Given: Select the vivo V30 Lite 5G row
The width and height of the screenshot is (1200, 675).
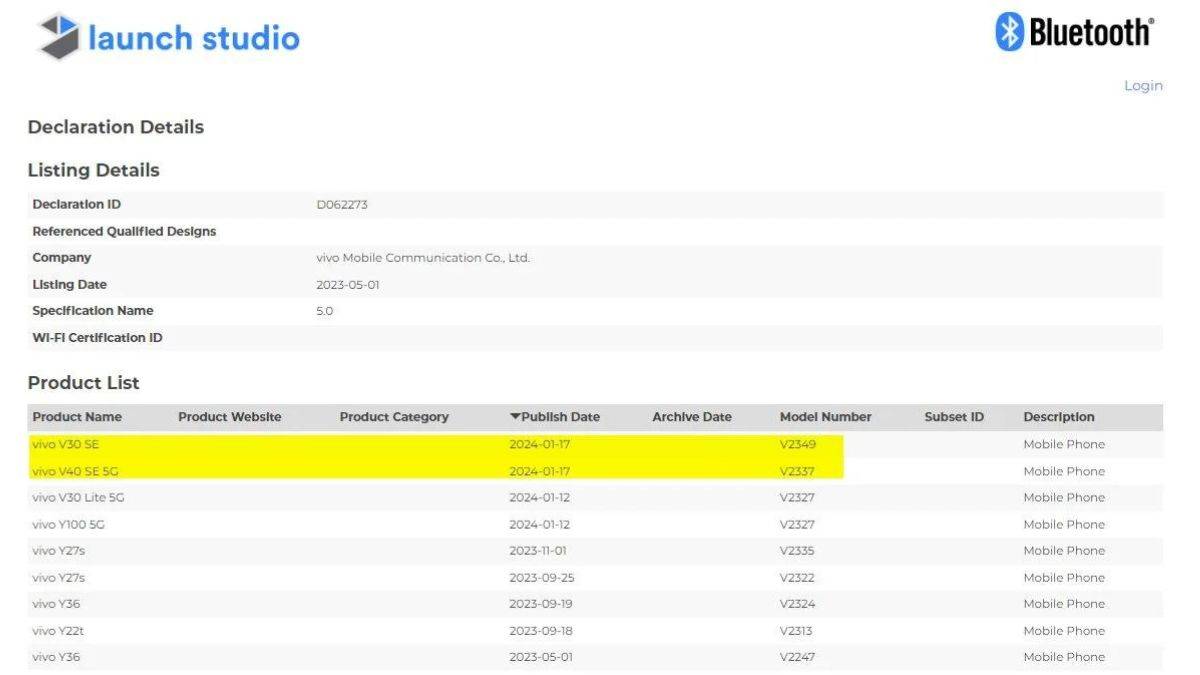Looking at the screenshot, I should [x=595, y=497].
